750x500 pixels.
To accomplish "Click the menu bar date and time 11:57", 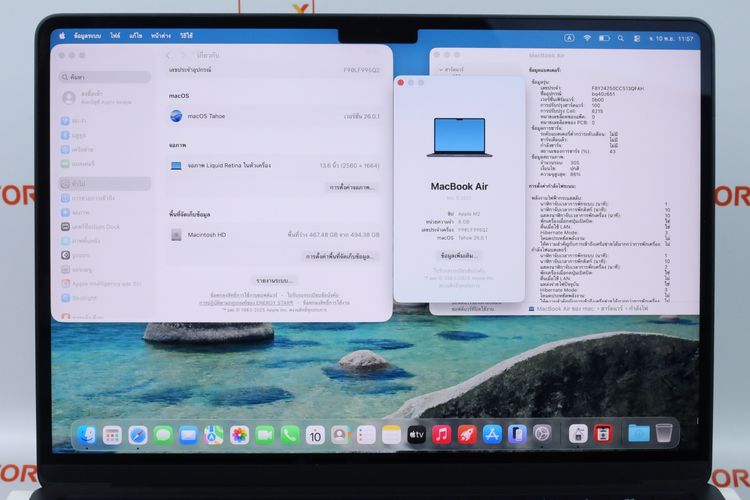I will coord(671,39).
